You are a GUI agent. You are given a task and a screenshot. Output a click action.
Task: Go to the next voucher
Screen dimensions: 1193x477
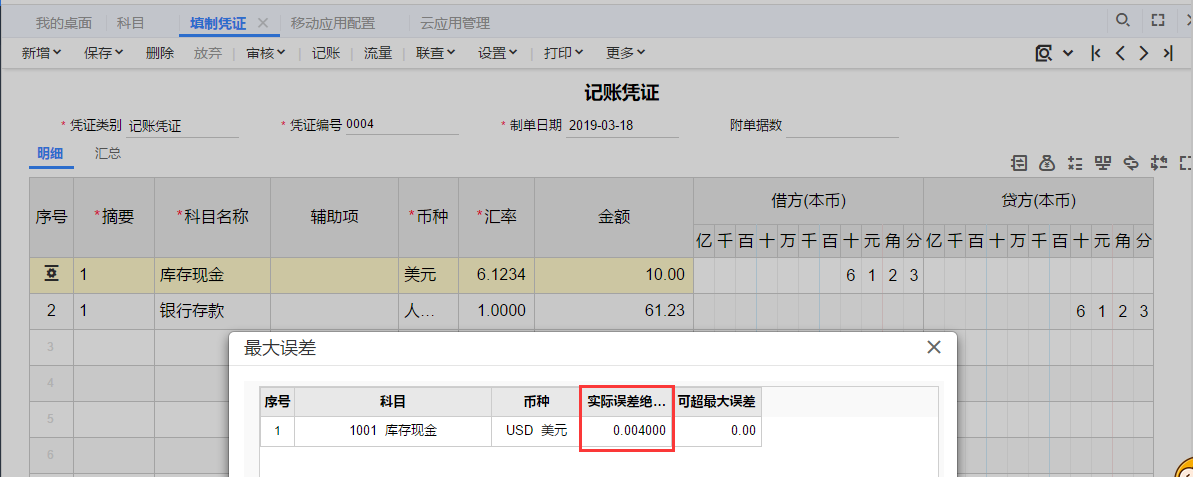(x=1144, y=53)
